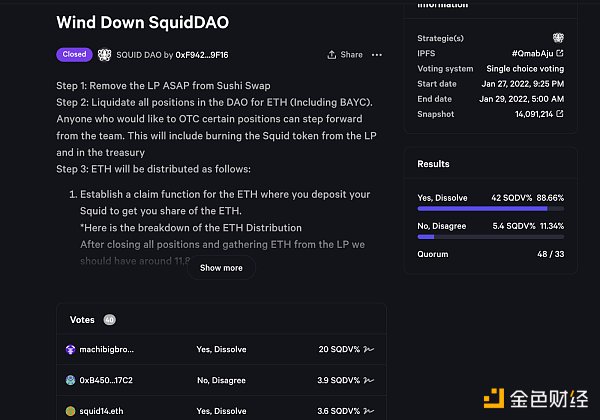Click the SQUID DAO avatar icon
Image resolution: width=600 pixels, height=420 pixels.
click(x=104, y=54)
